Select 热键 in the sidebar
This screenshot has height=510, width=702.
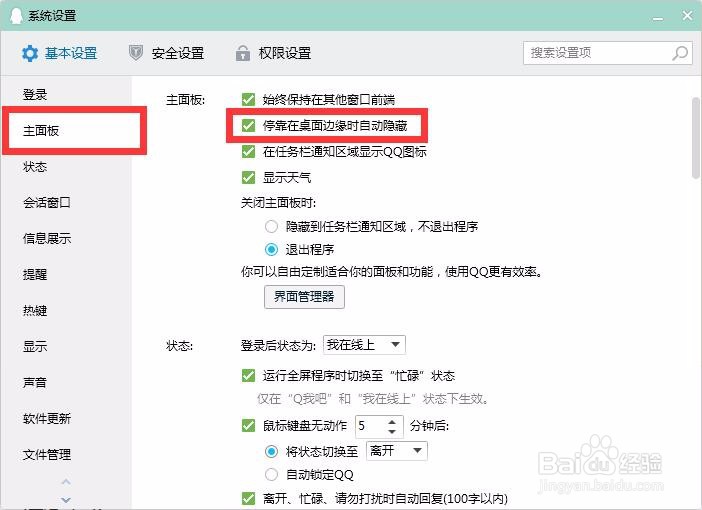click(35, 310)
